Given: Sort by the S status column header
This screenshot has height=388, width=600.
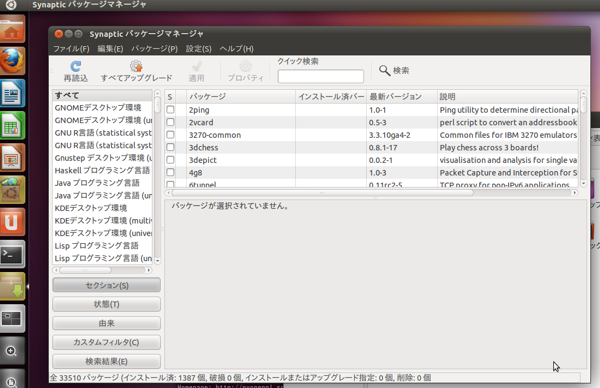Looking at the screenshot, I should point(170,97).
